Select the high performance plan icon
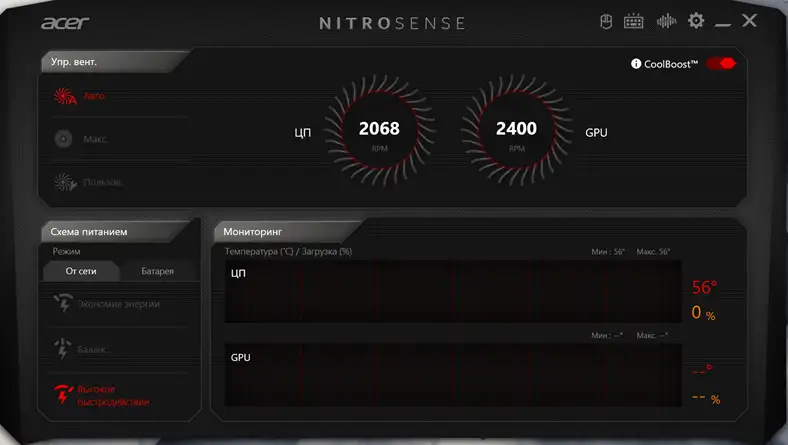Screen dimensions: 788x445 63,395
